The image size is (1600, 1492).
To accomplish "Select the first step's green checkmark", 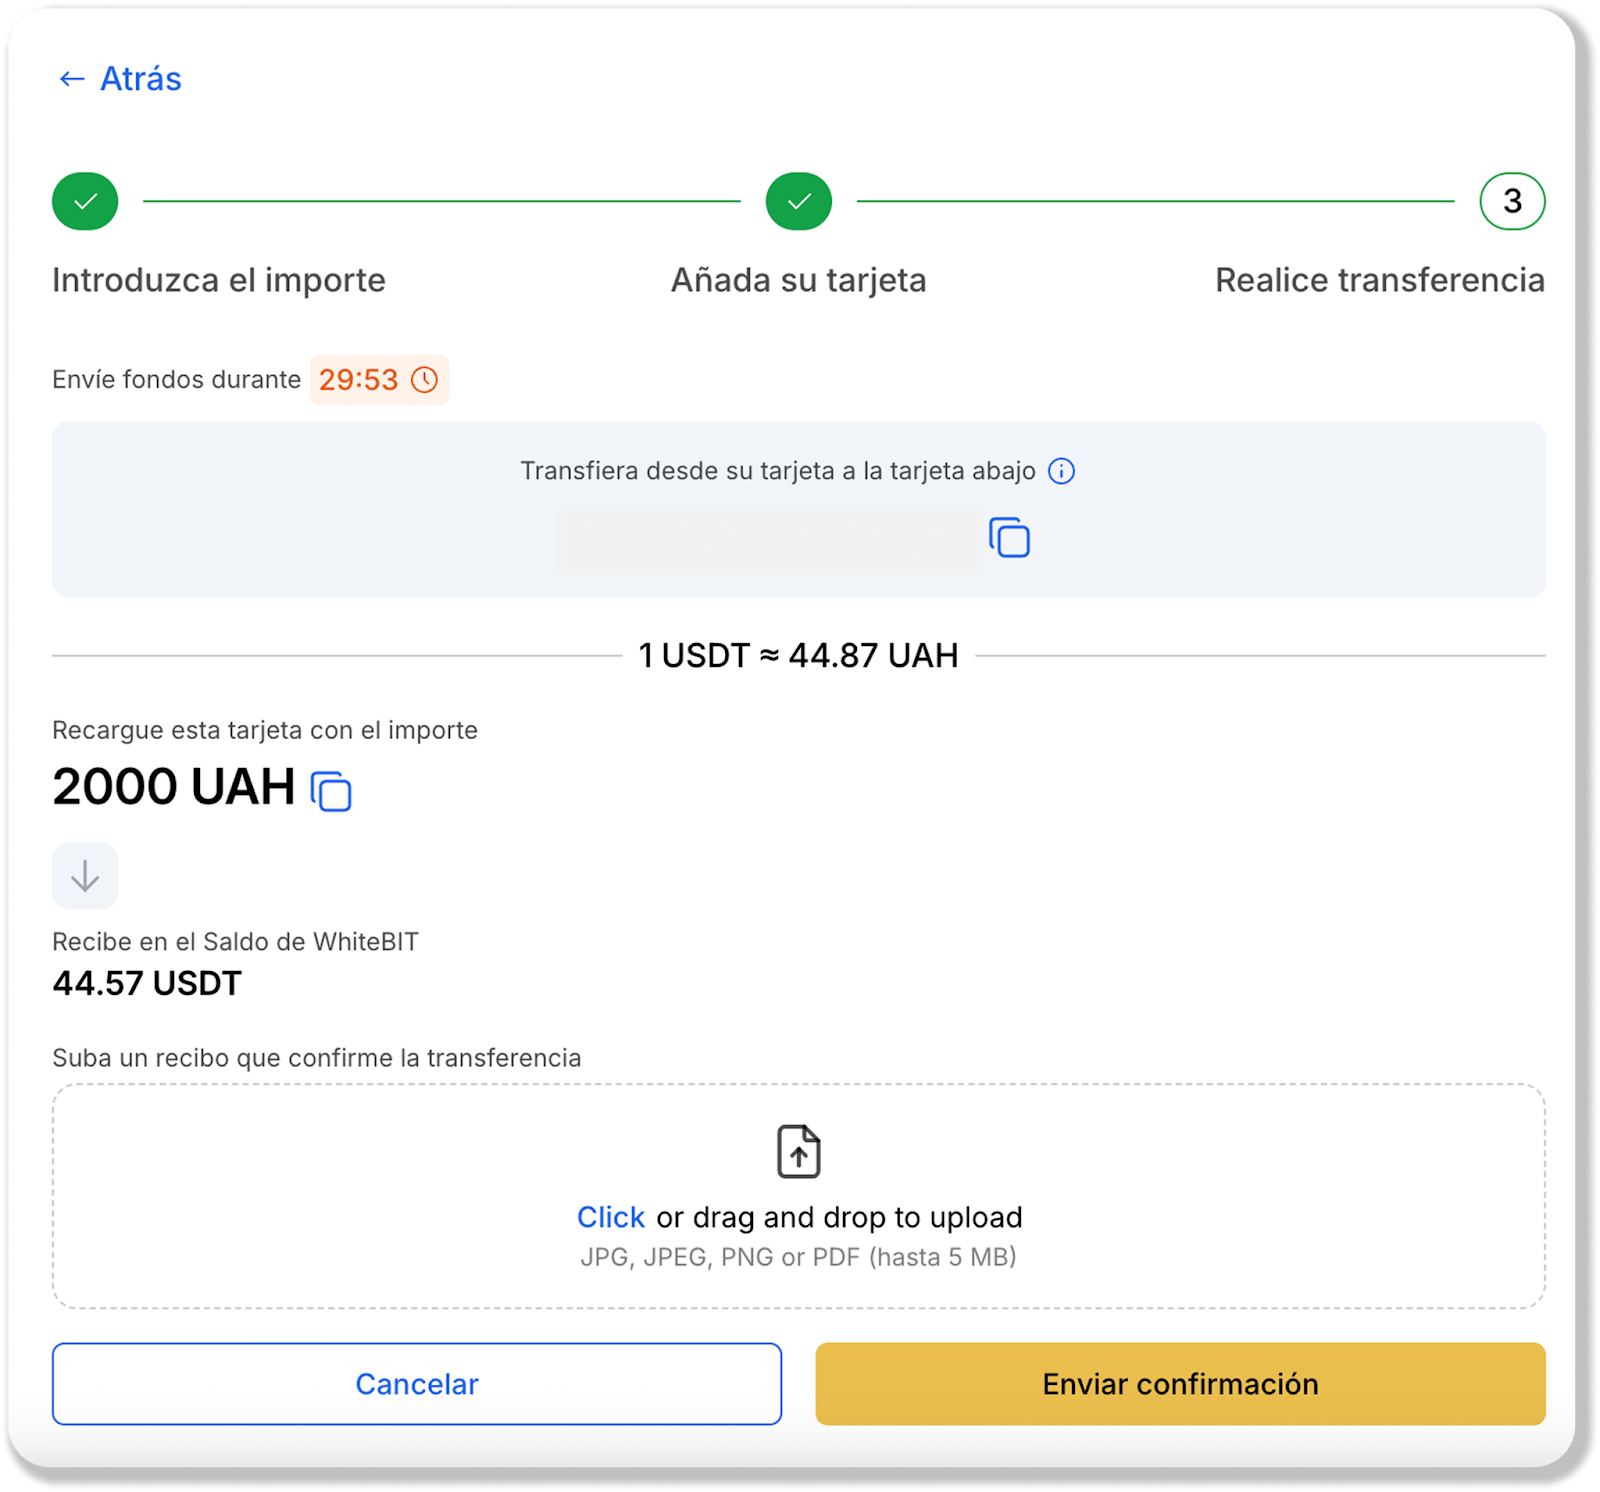I will click(x=85, y=201).
